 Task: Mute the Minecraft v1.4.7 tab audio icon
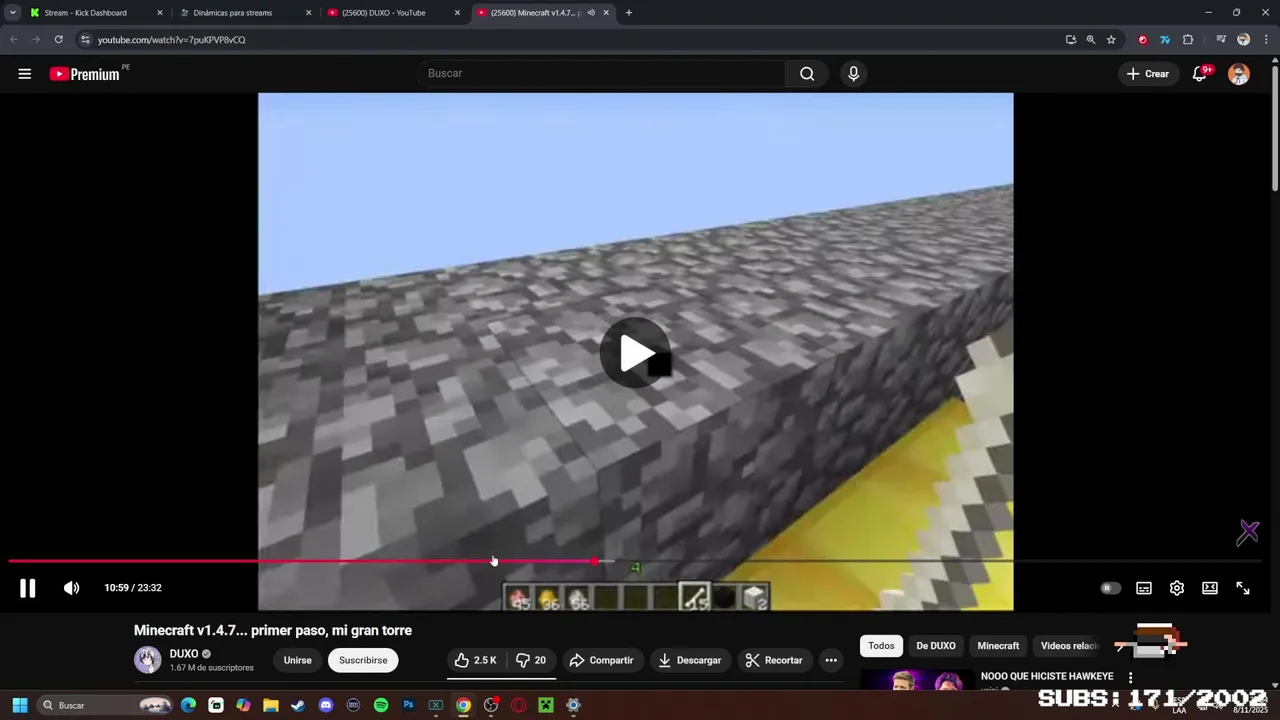click(591, 13)
